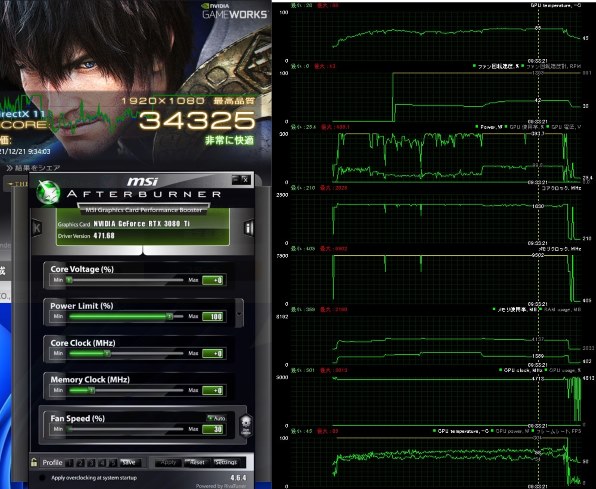Click the Reset button

(197, 463)
